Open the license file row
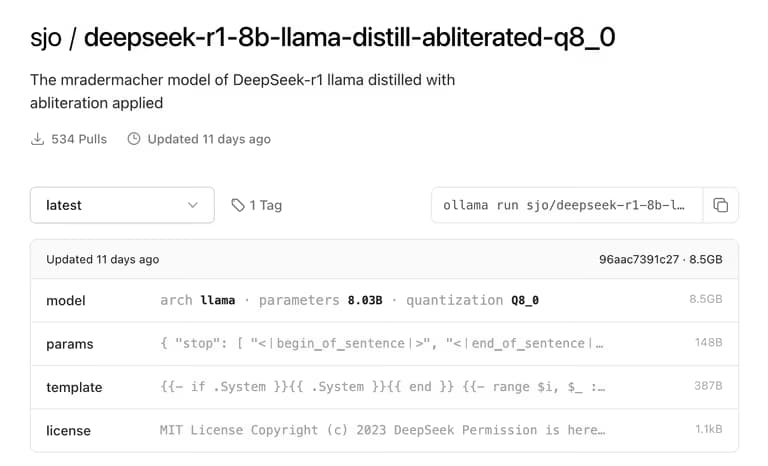This screenshot has width=768, height=466. 68,431
